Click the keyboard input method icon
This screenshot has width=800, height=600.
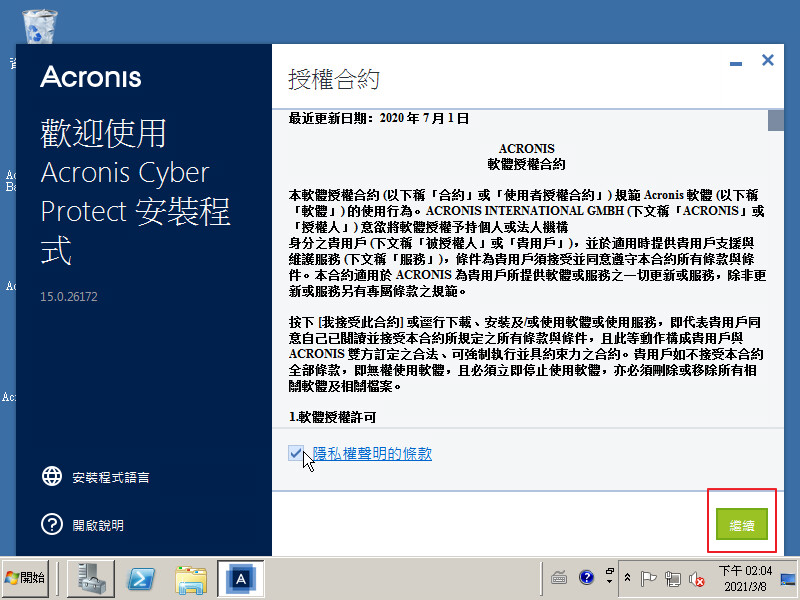click(559, 578)
